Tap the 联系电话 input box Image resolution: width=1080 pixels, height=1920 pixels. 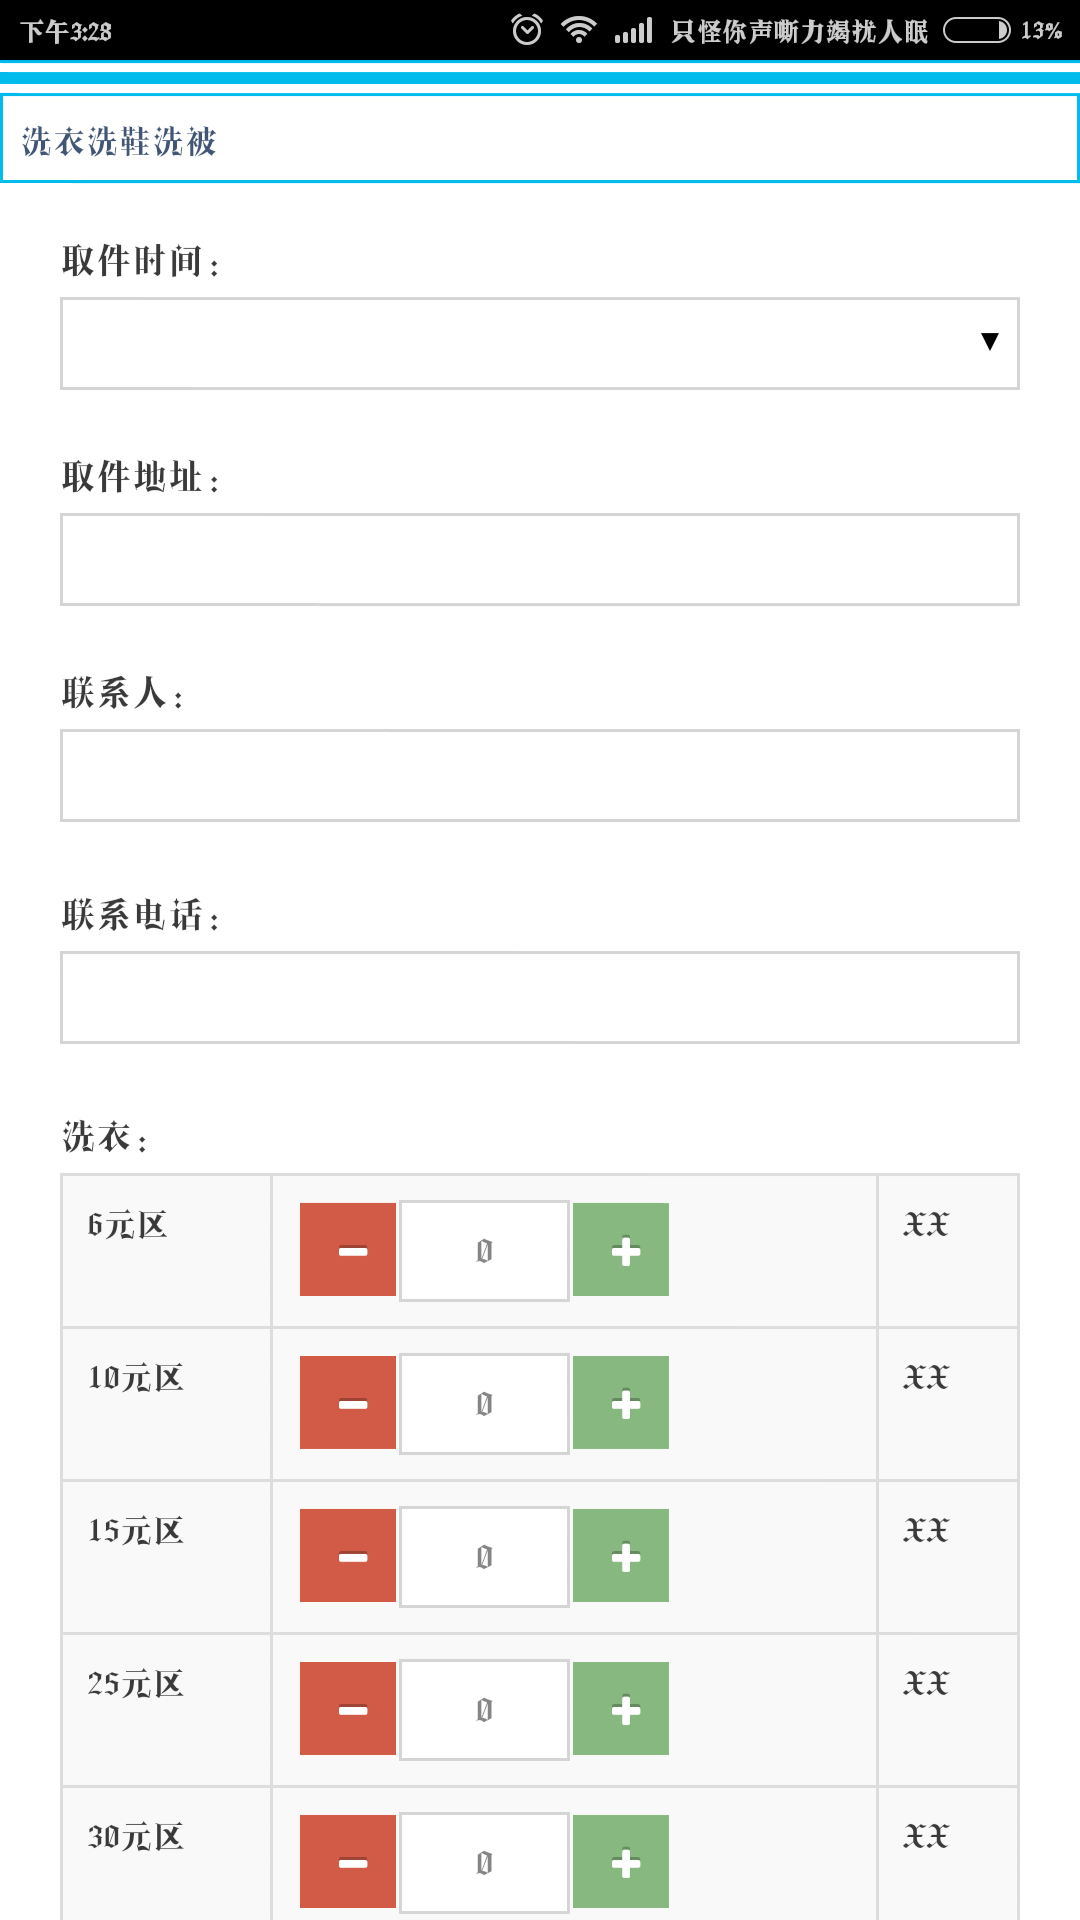(x=540, y=997)
